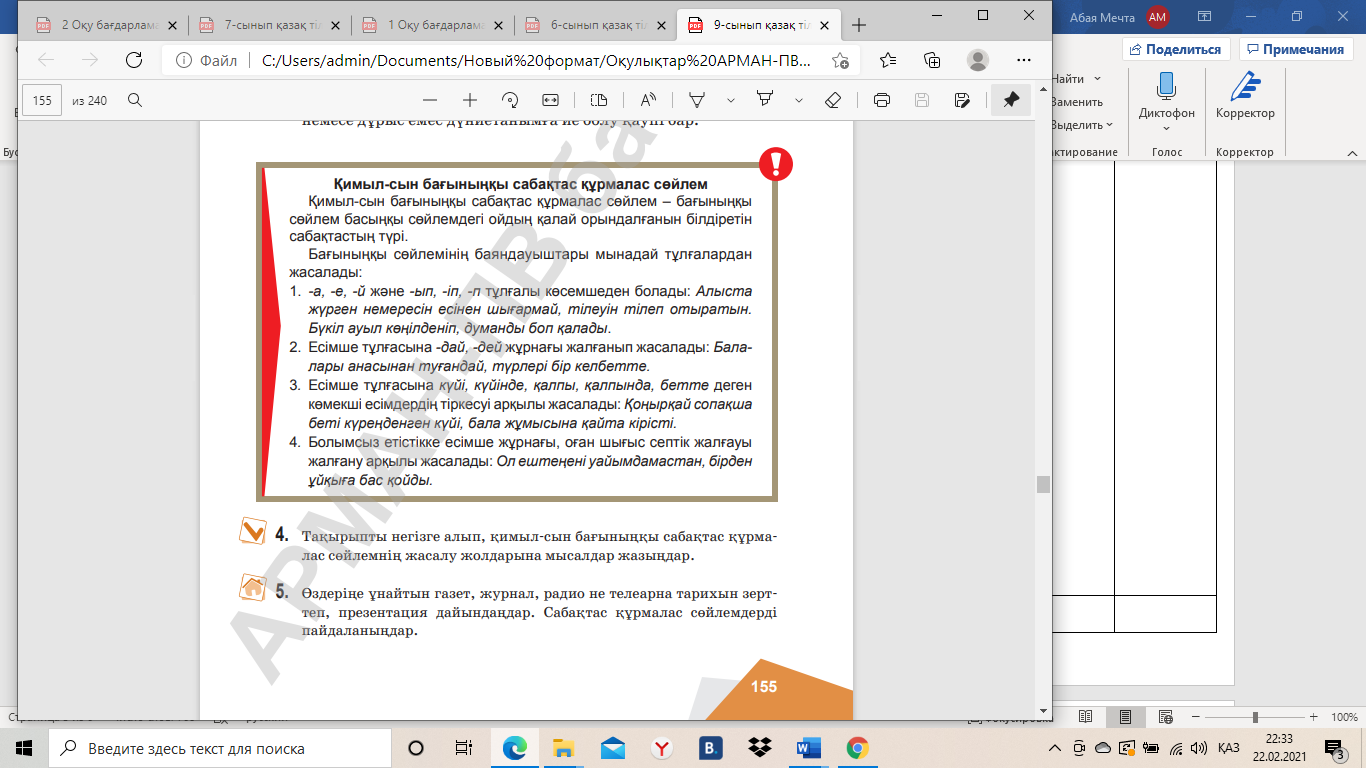
Task: Switch Word to Web Layout view
Action: [1165, 717]
